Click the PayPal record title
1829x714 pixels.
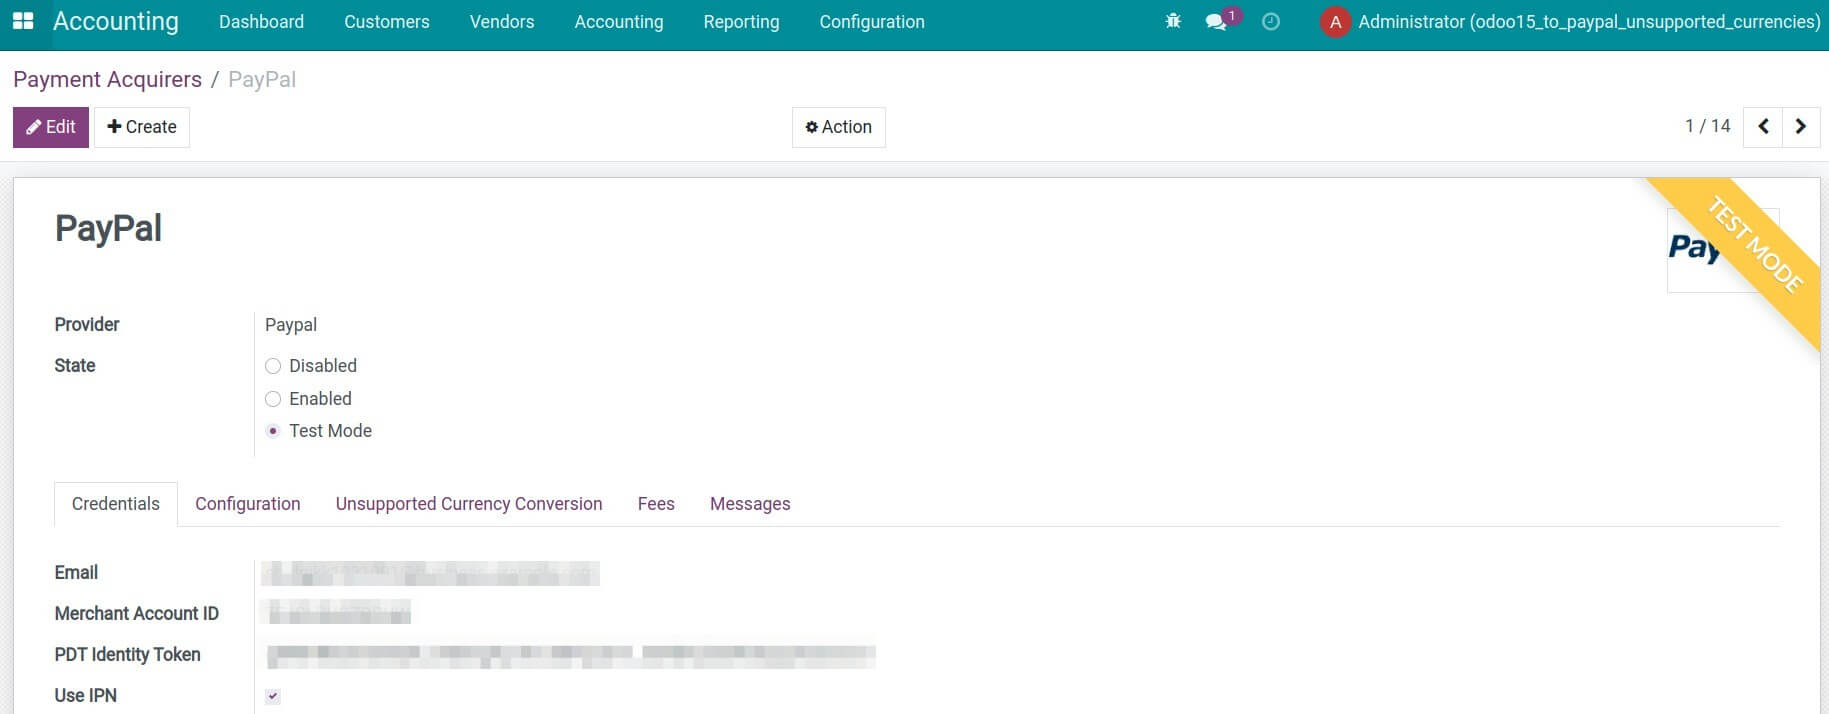pyautogui.click(x=108, y=228)
